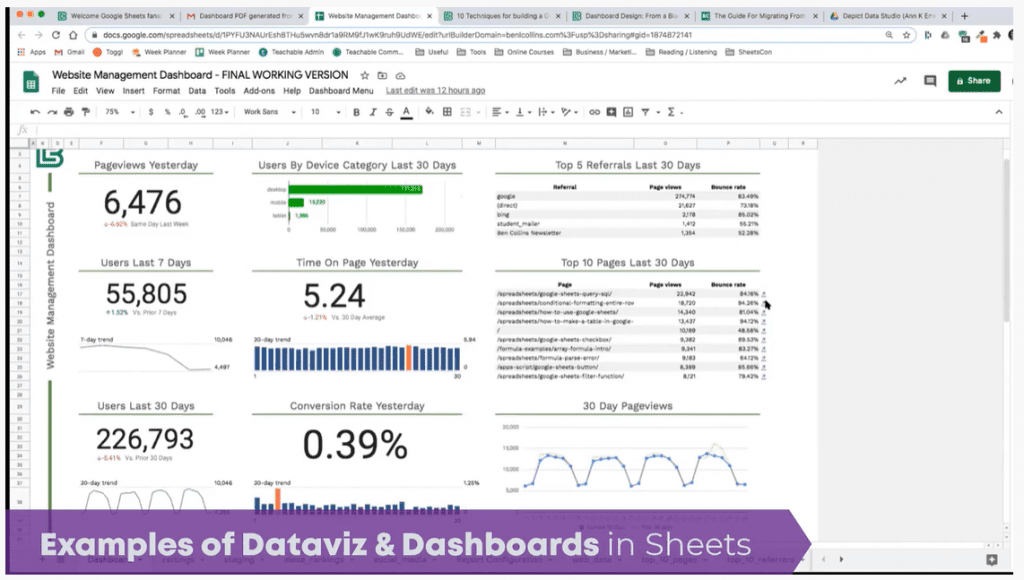The height and width of the screenshot is (580, 1024).
Task: Open the text color picker
Action: (406, 112)
